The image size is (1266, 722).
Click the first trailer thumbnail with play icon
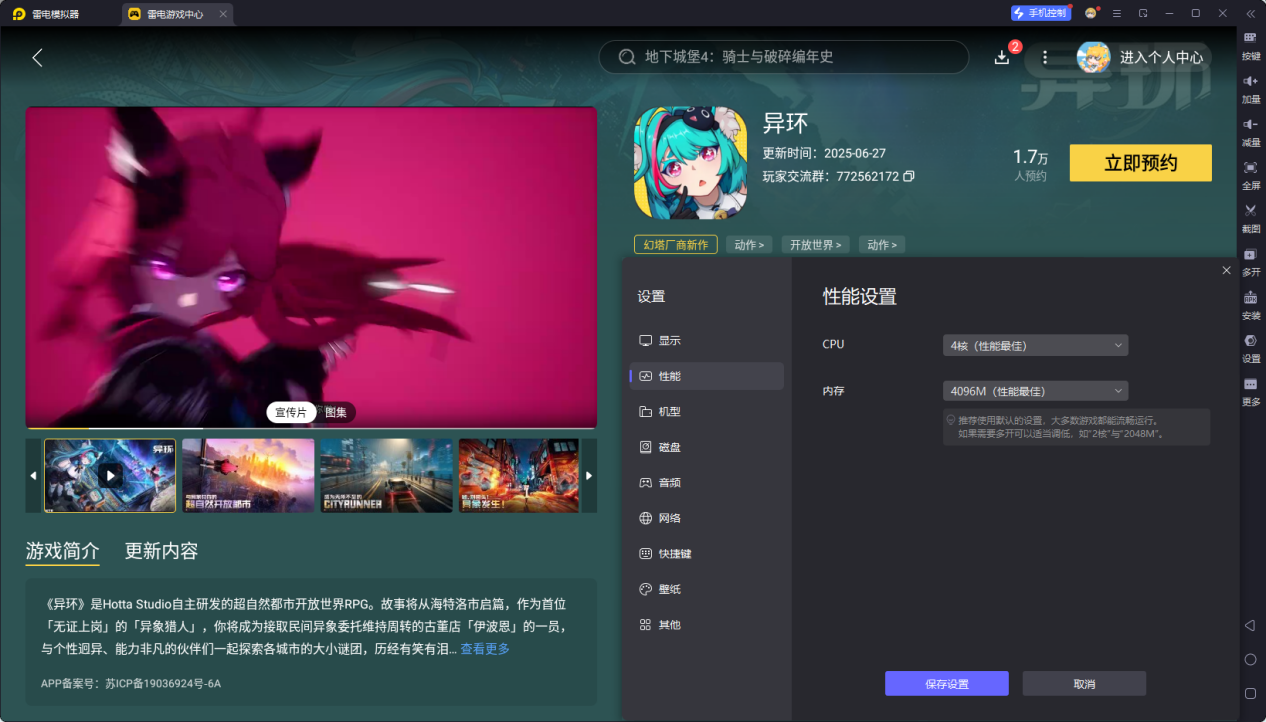tap(110, 476)
